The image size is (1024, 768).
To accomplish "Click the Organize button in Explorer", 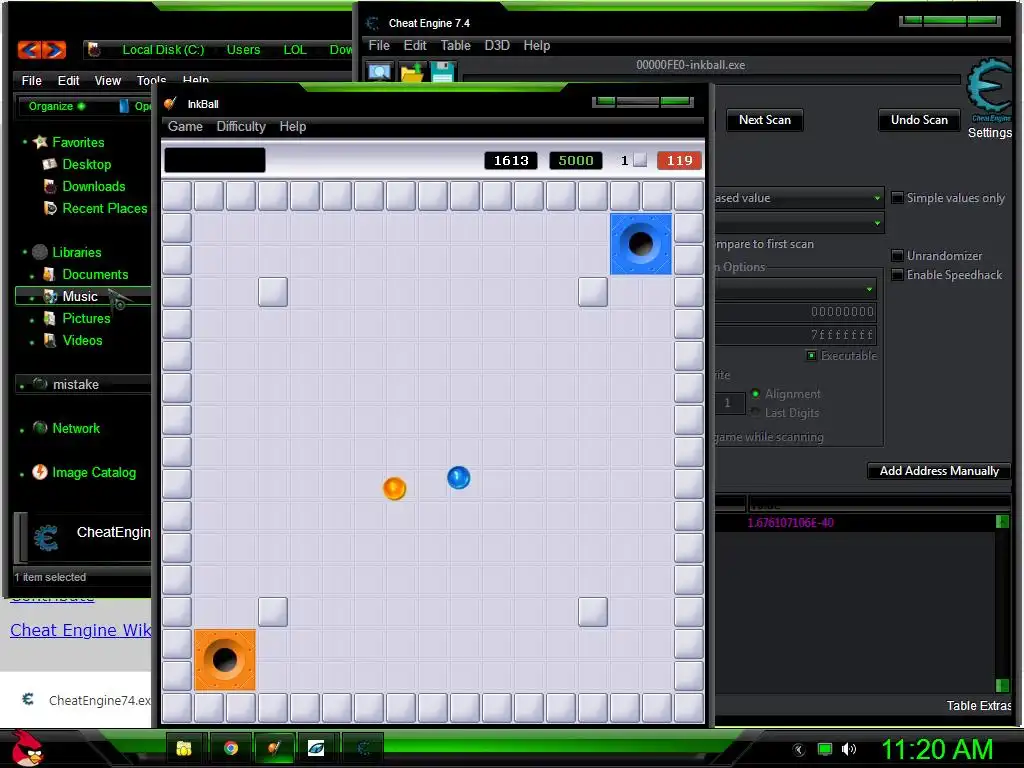I will (x=56, y=106).
